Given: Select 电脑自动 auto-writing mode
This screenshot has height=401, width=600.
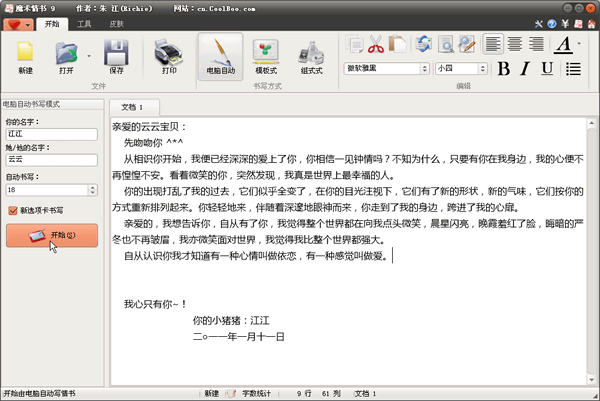Looking at the screenshot, I should (x=220, y=56).
